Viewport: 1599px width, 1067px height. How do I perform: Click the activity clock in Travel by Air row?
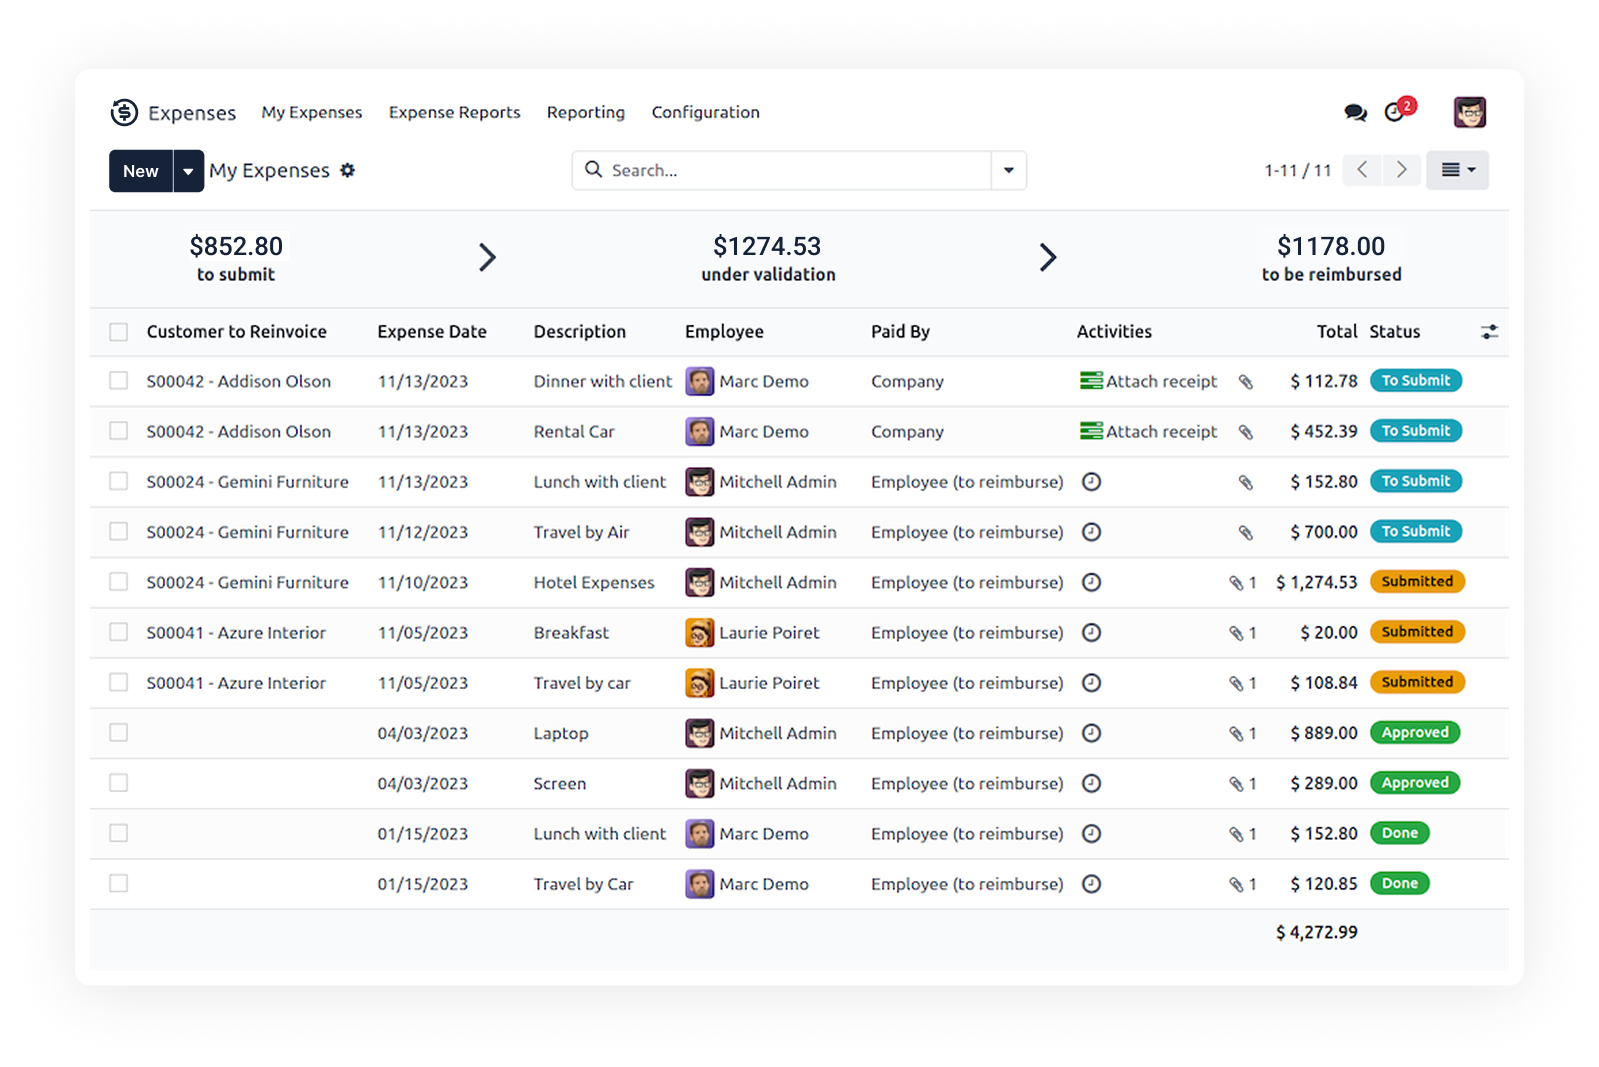[1092, 532]
